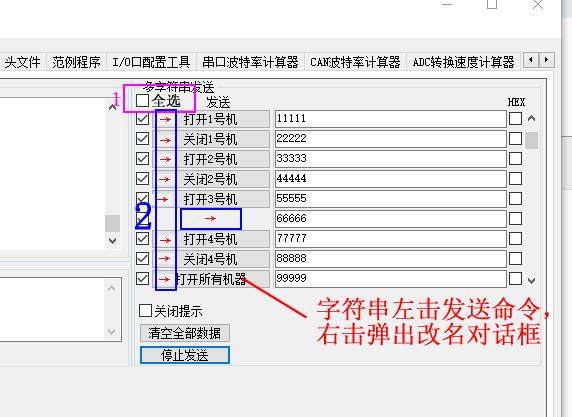The width and height of the screenshot is (572, 417).
Task: Uncheck the checkbox for 打开4号机
Action: (142, 239)
